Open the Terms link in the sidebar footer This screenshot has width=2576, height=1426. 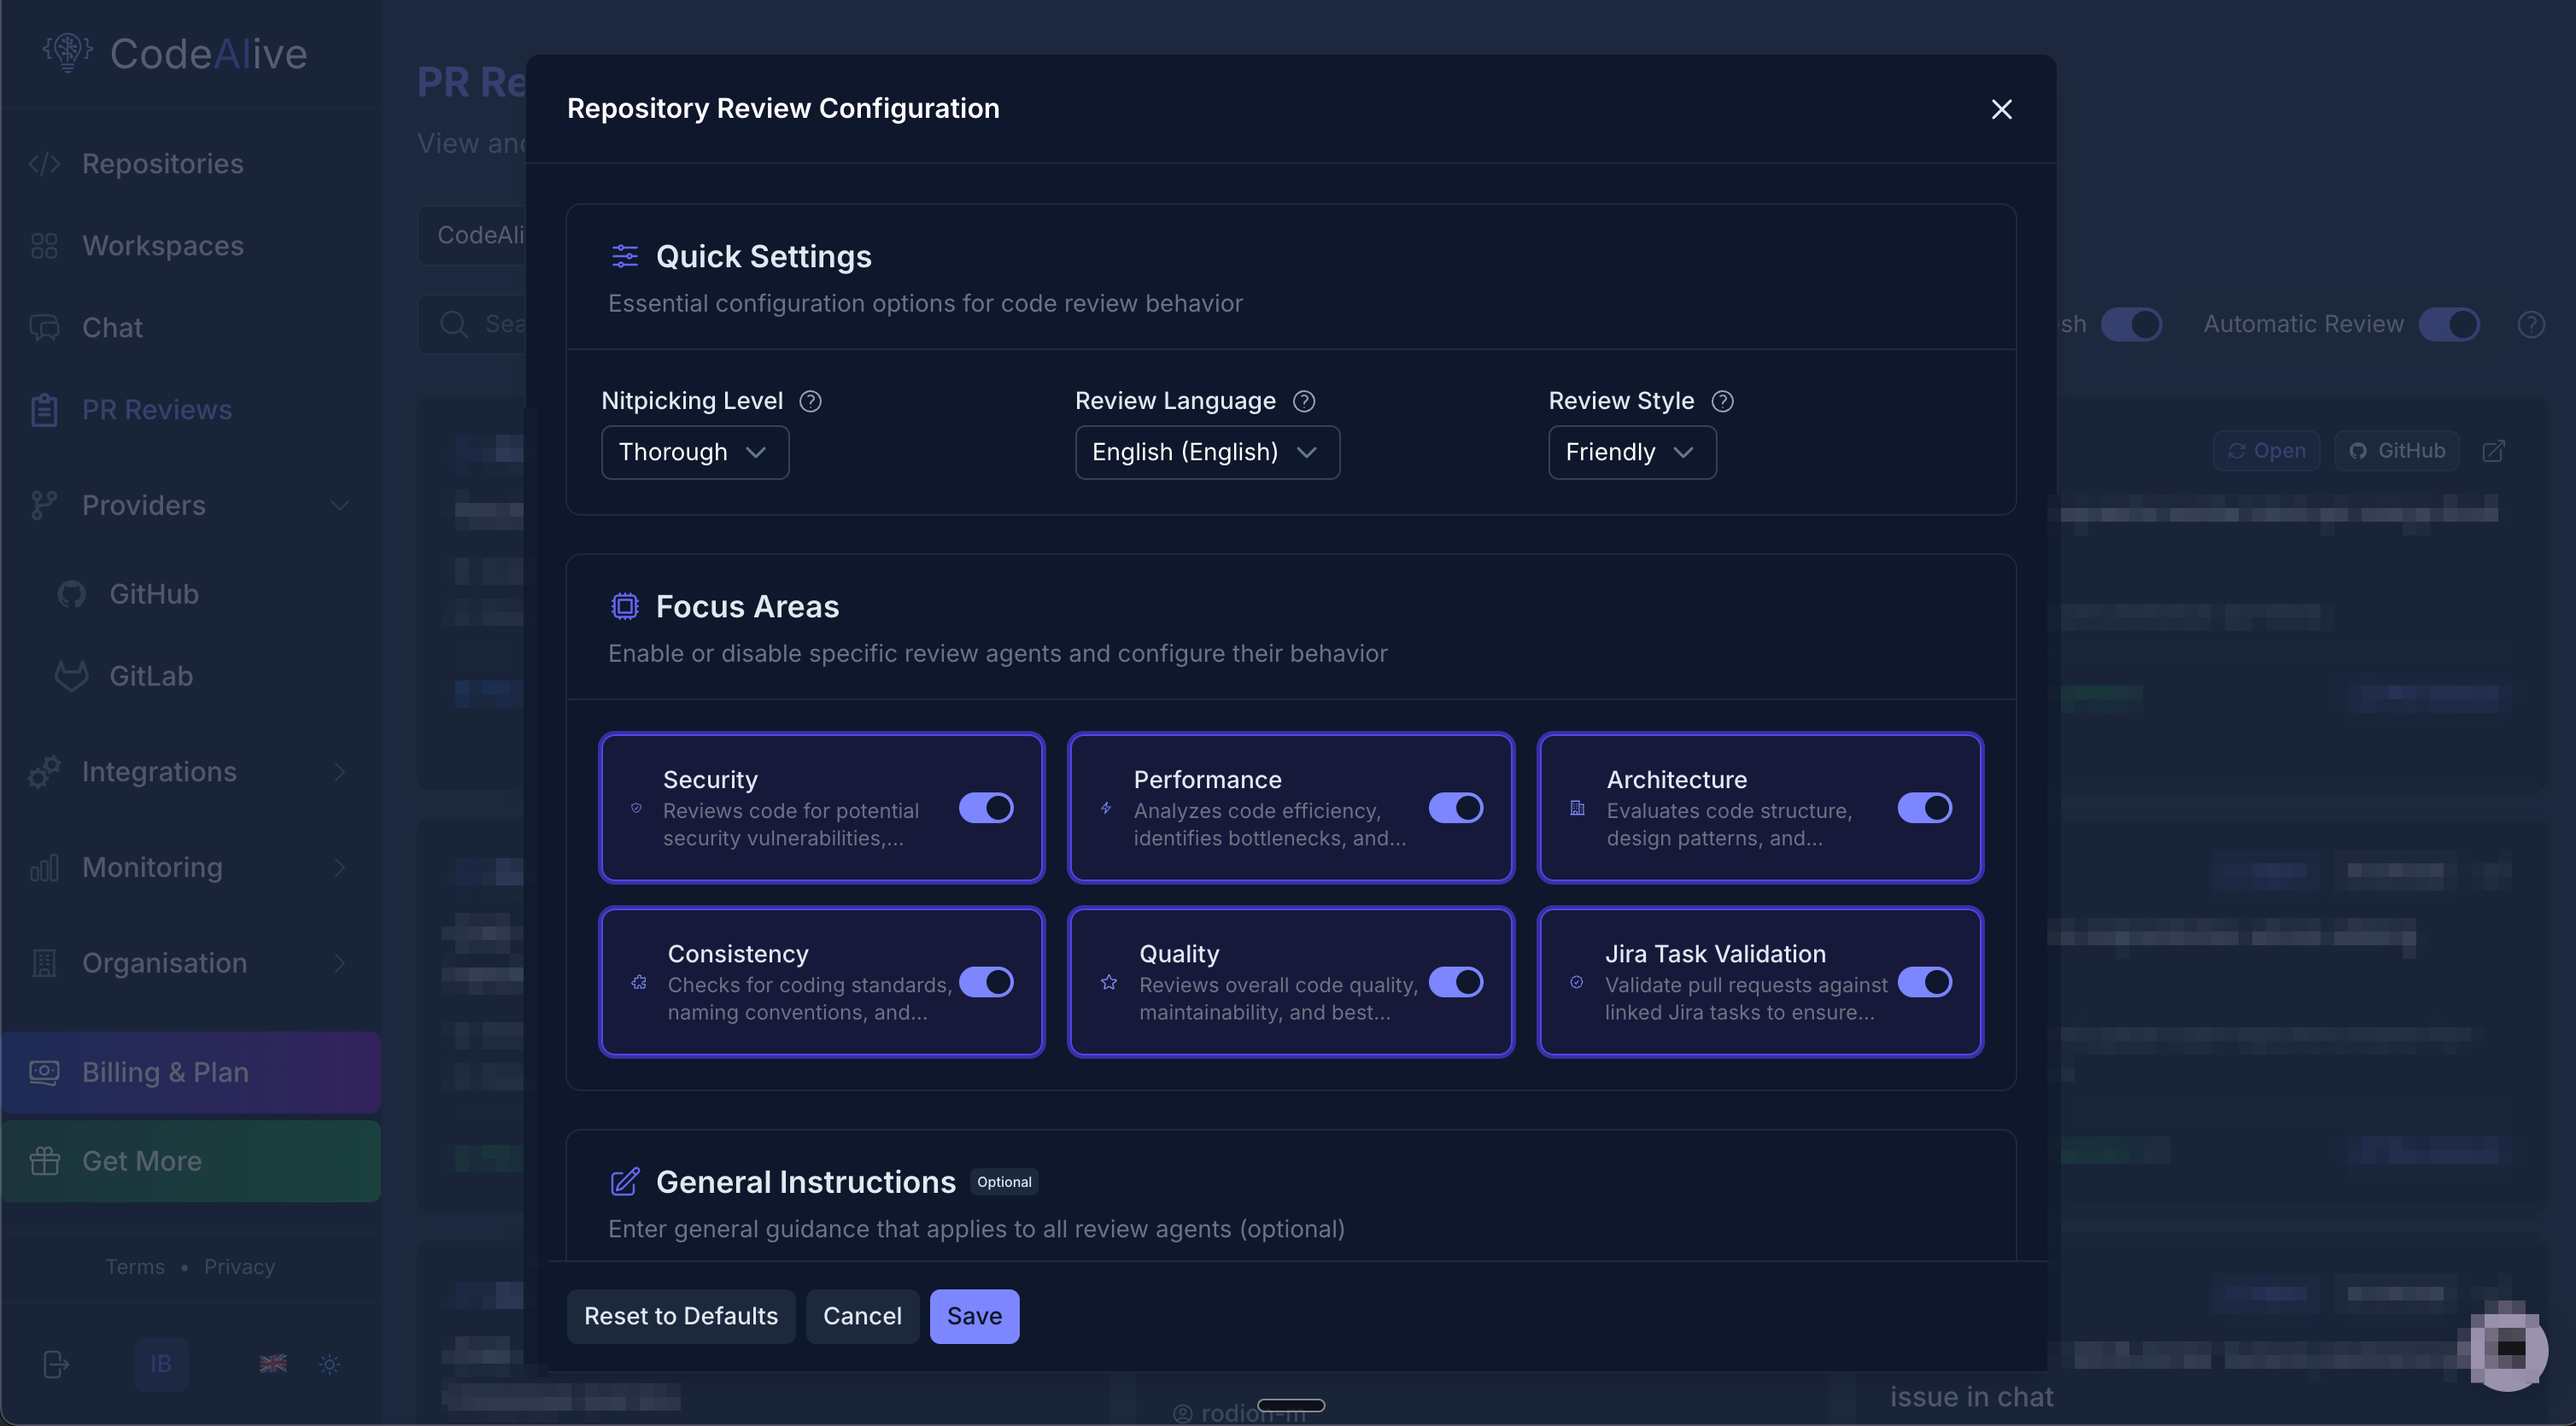click(x=134, y=1266)
